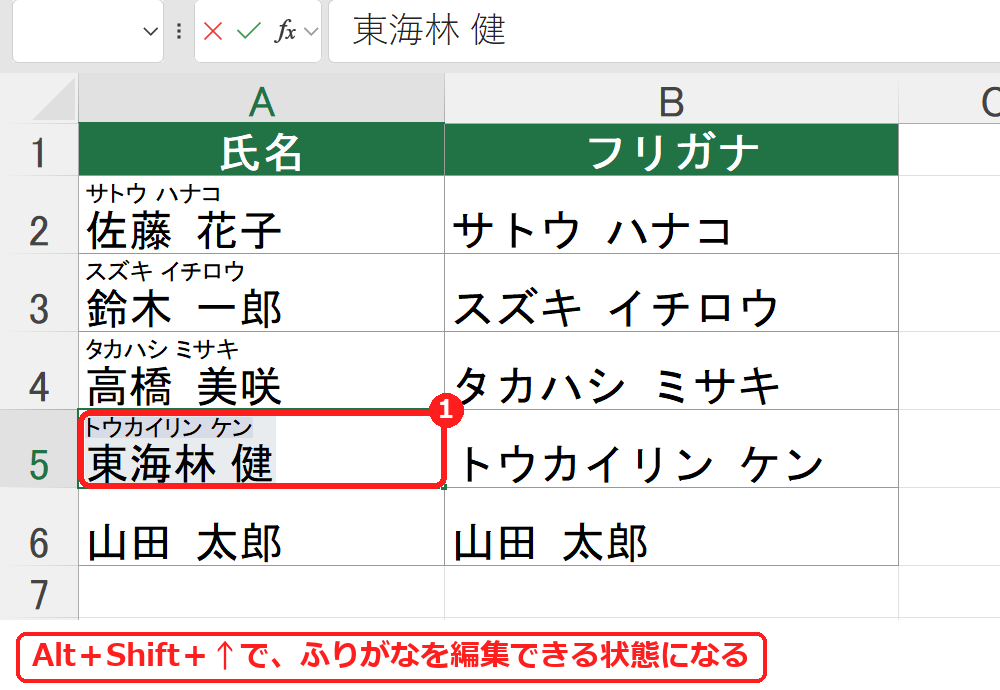Confirm entry with the green checkmark
This screenshot has width=1000, height=690.
[249, 31]
